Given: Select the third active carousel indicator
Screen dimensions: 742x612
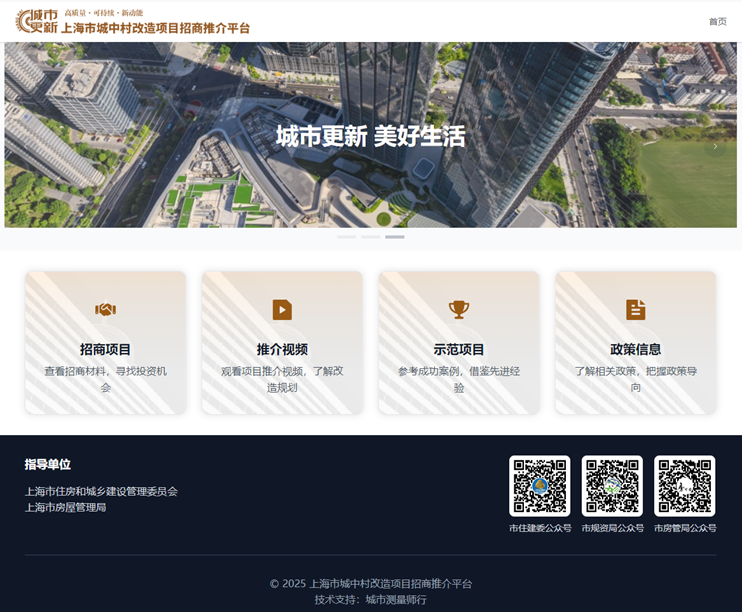Looking at the screenshot, I should (x=395, y=237).
